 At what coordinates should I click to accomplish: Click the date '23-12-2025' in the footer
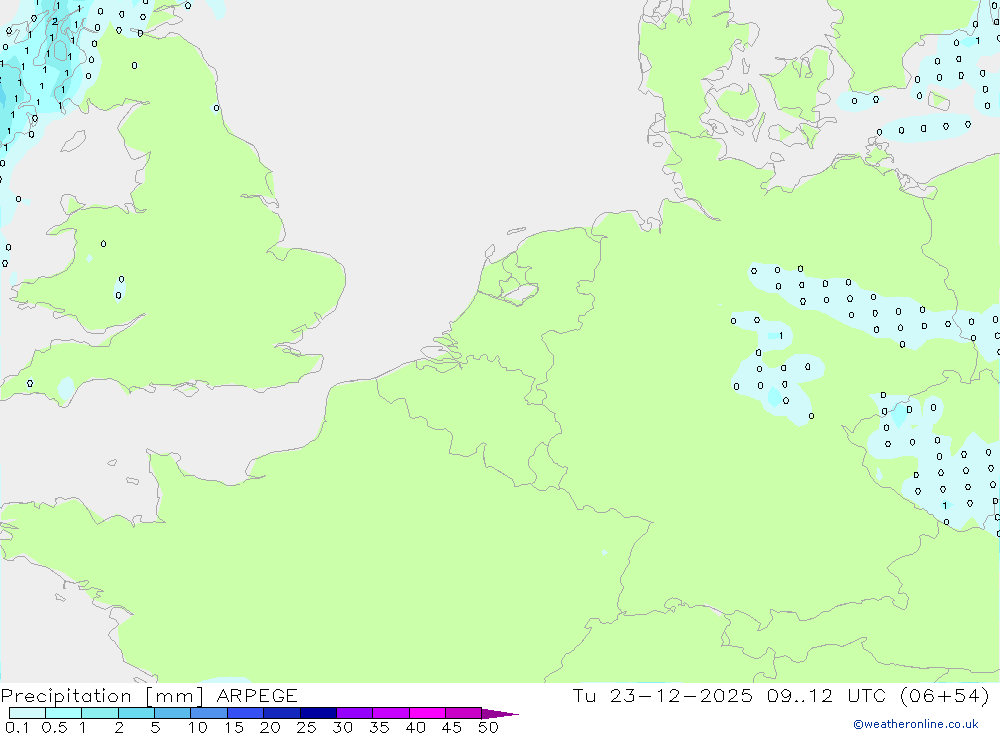click(681, 695)
